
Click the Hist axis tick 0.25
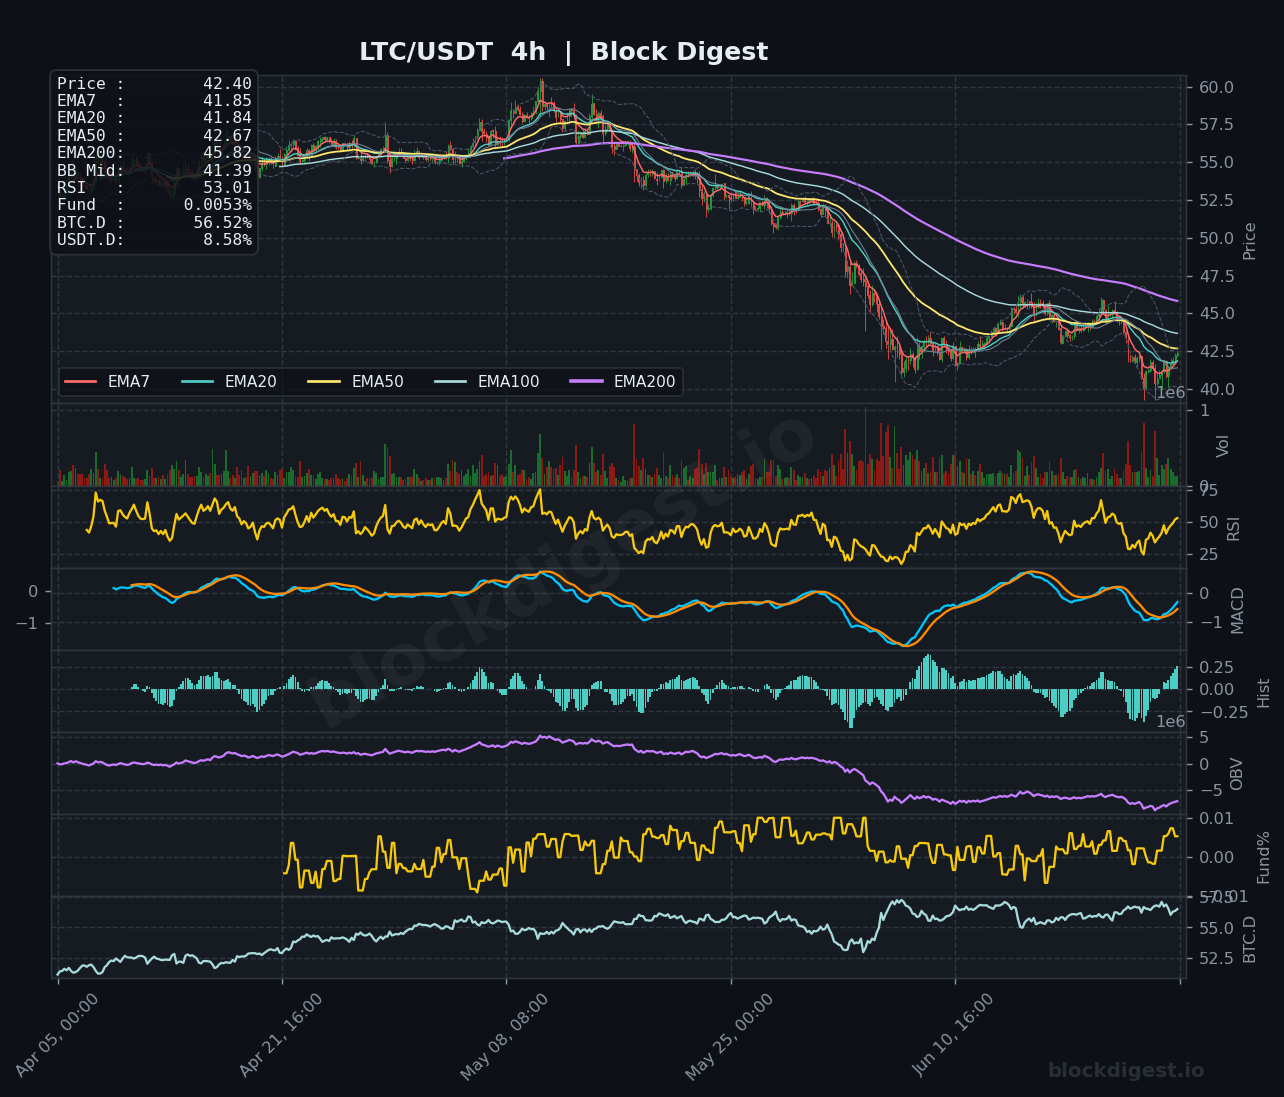[x=1216, y=667]
